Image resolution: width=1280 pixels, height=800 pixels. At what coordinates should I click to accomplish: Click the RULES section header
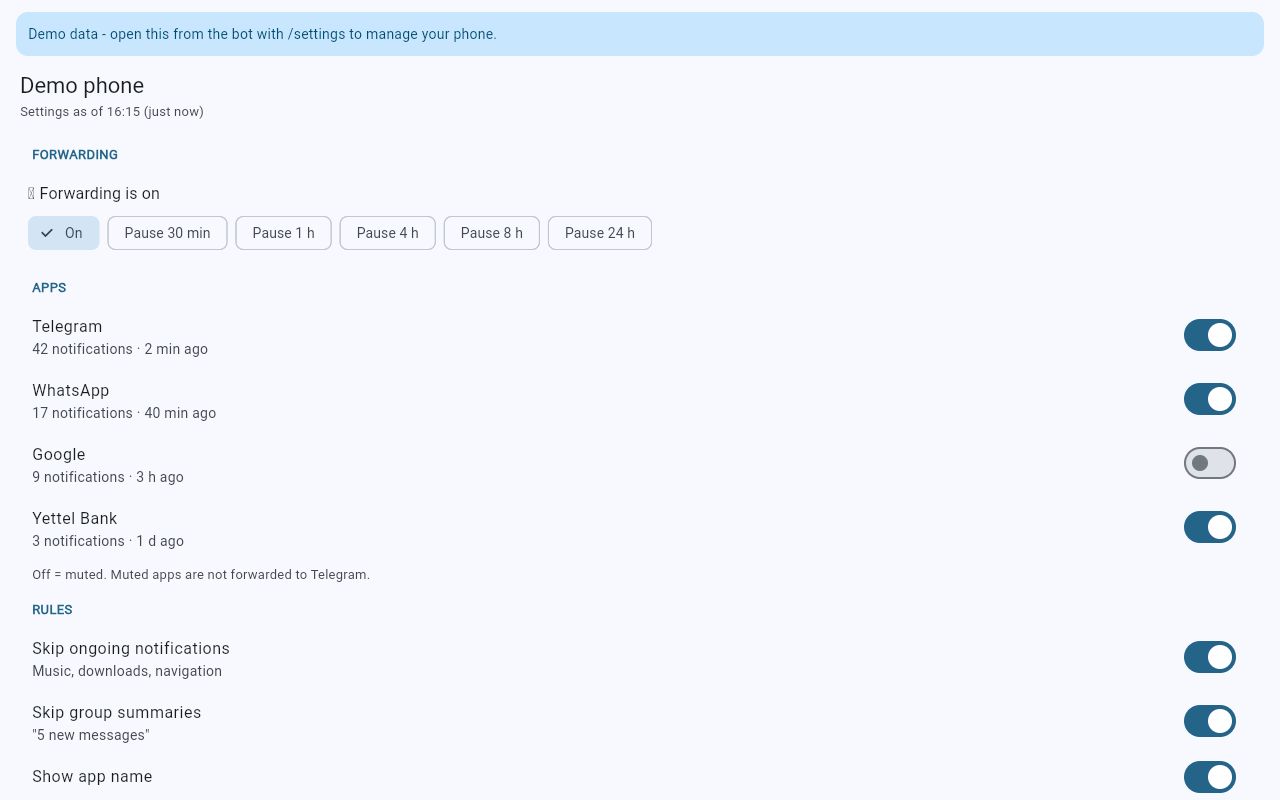[52, 610]
